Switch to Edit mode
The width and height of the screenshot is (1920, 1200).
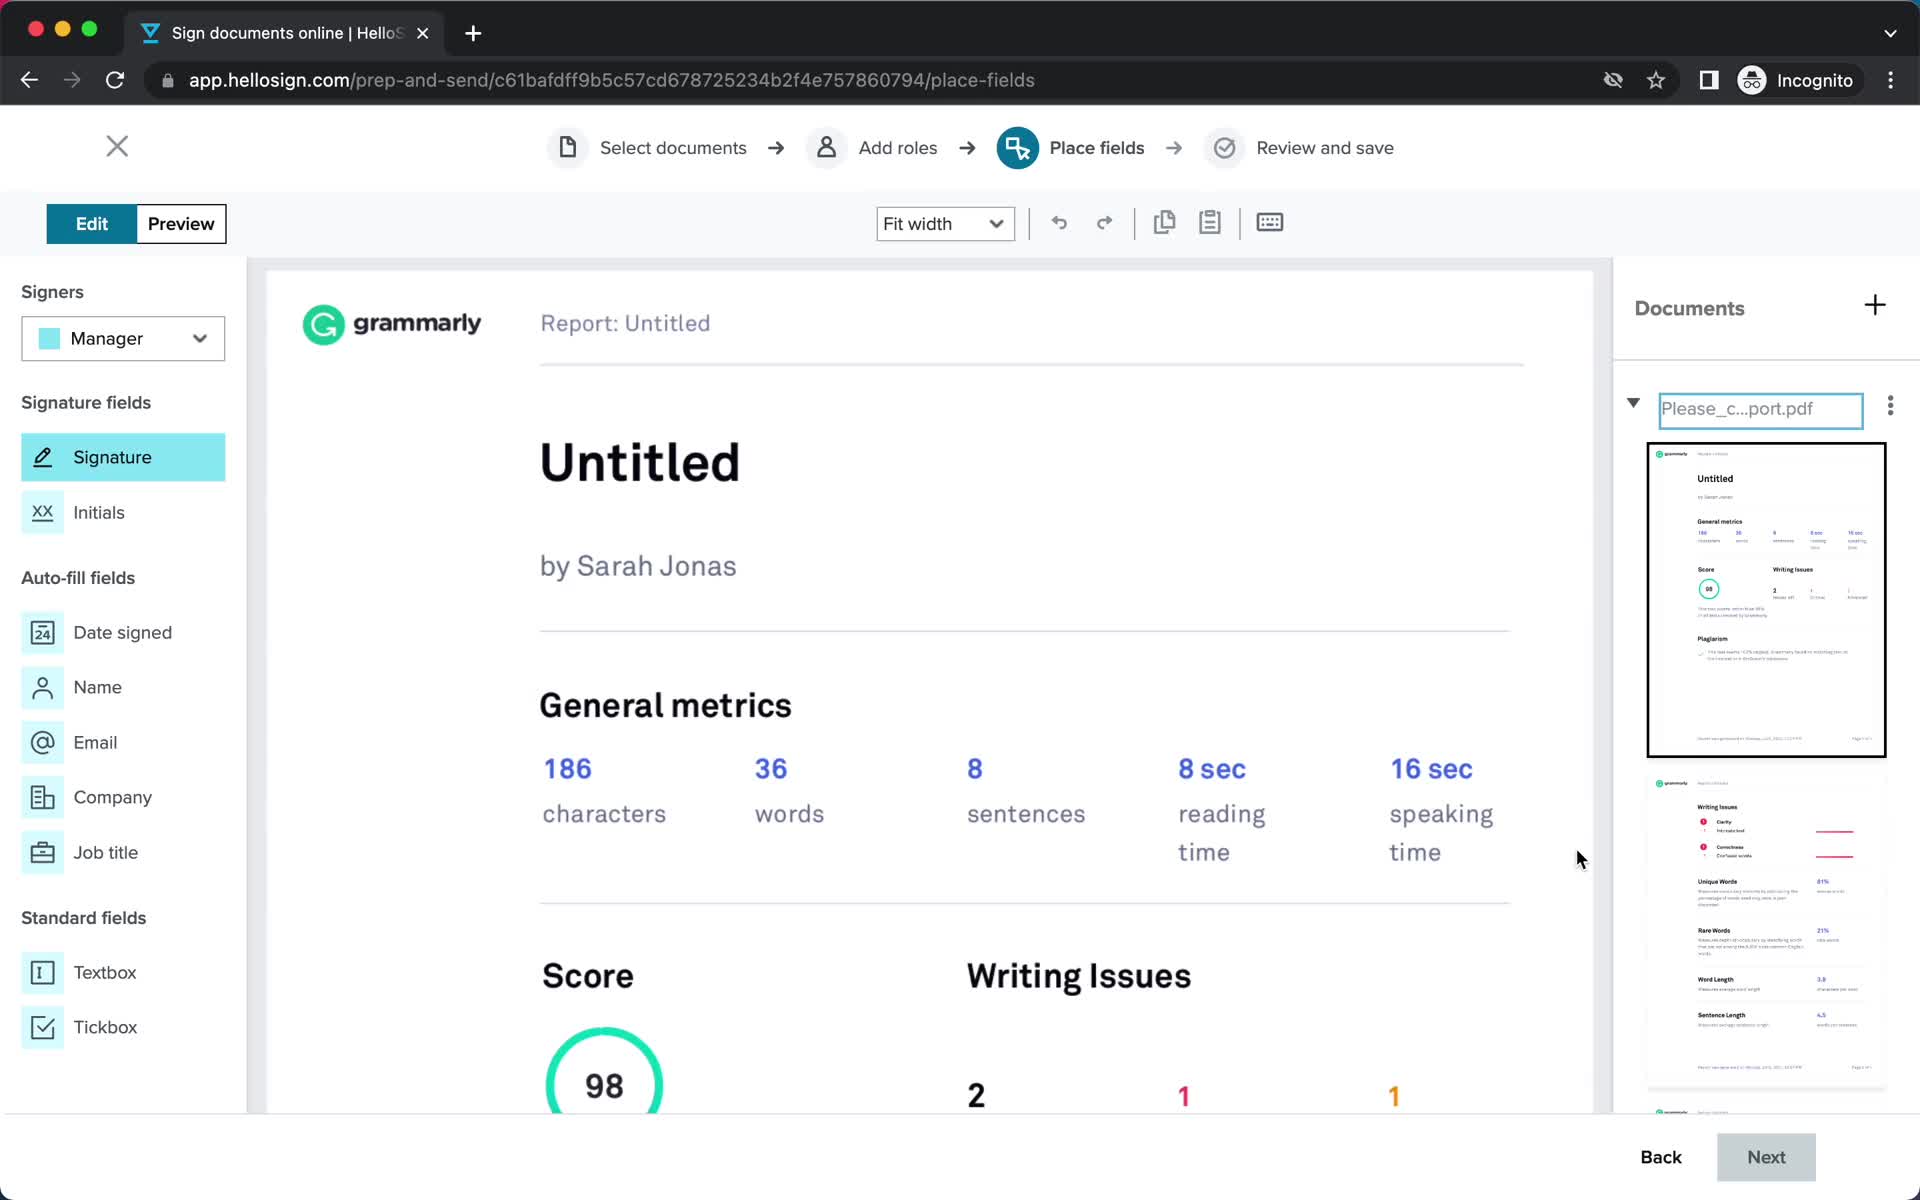[91, 224]
